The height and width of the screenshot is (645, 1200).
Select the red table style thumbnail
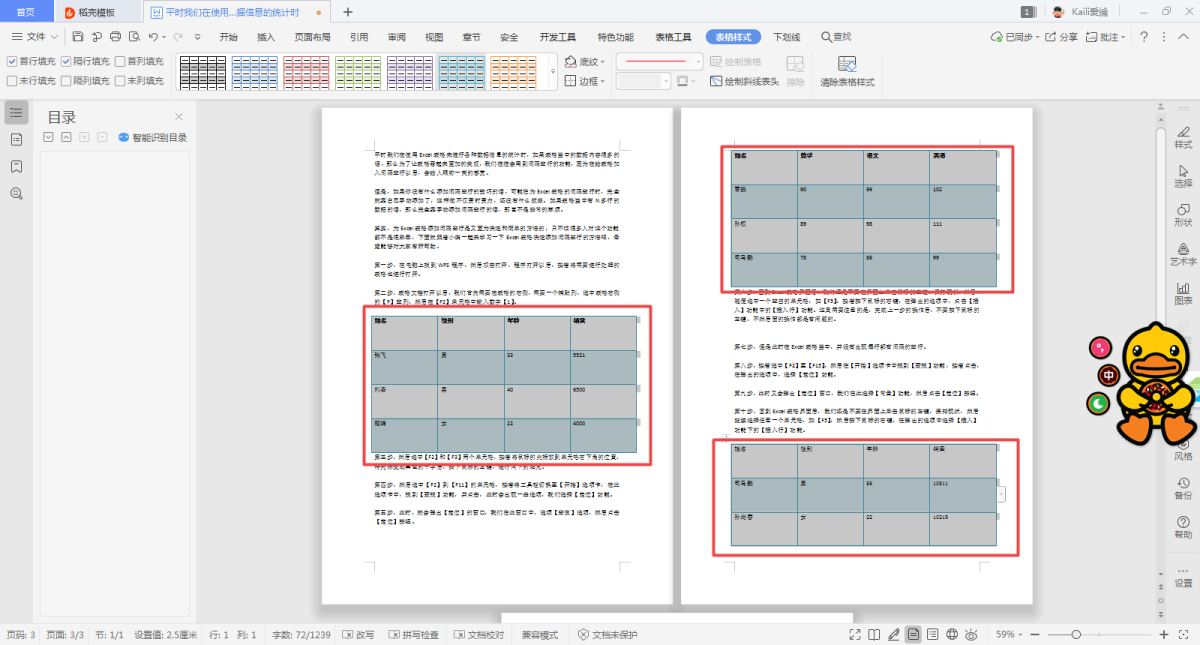coord(306,71)
